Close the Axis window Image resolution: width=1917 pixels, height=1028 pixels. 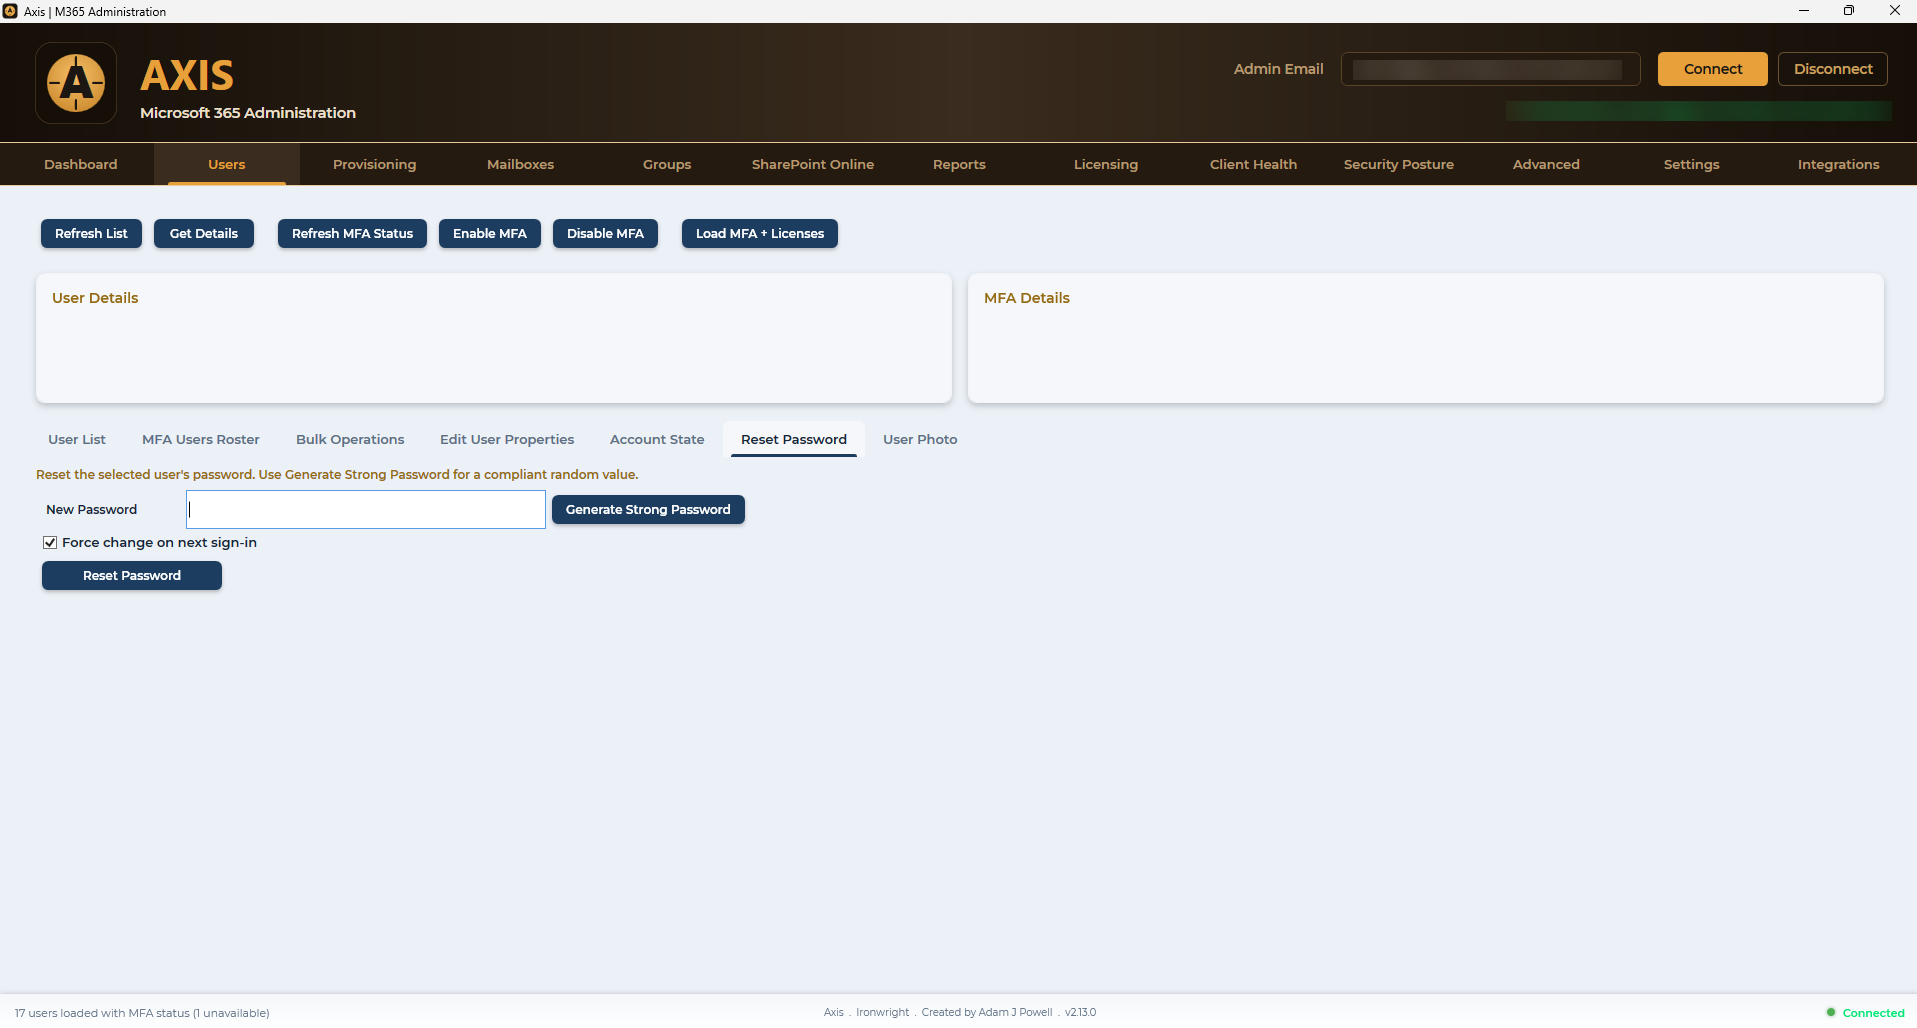(x=1894, y=11)
